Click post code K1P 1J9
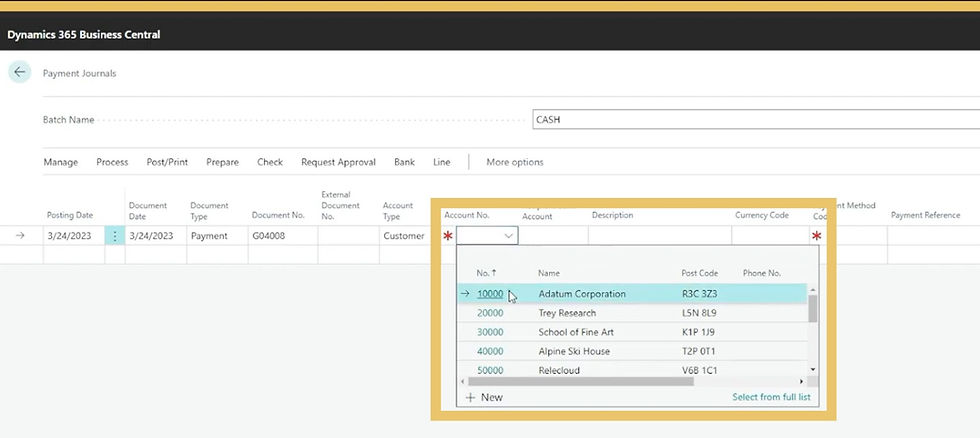The image size is (980, 438). 698,332
